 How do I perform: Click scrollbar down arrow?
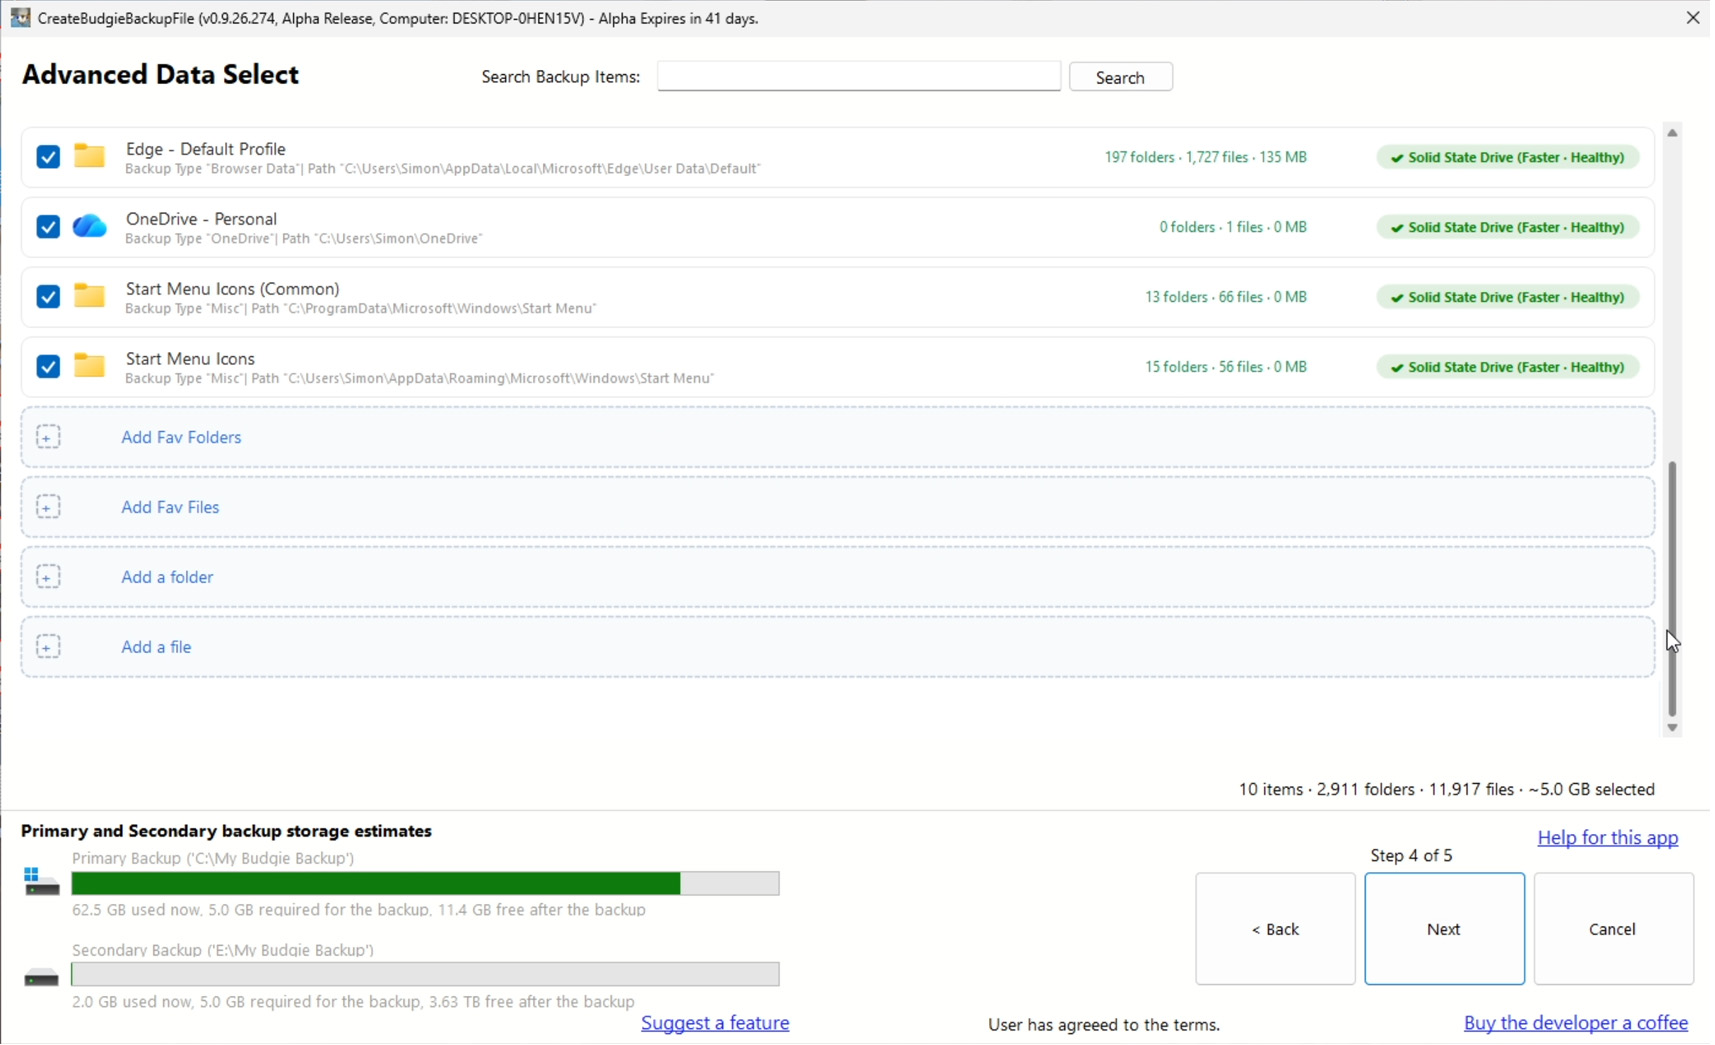1672,728
